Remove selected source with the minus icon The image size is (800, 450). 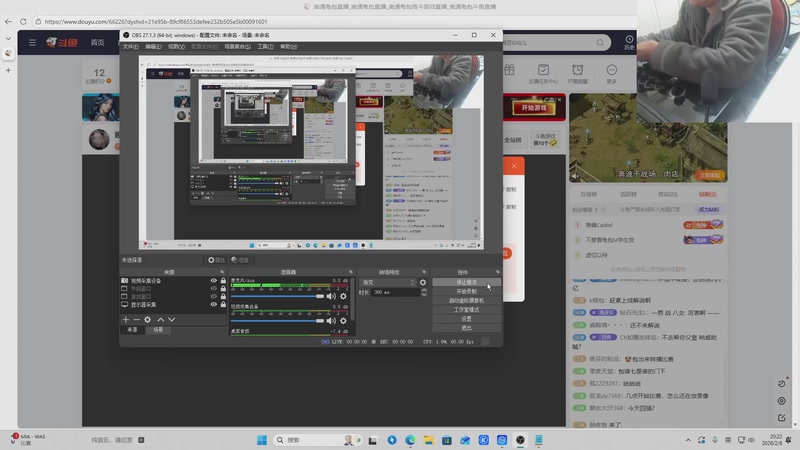136,319
